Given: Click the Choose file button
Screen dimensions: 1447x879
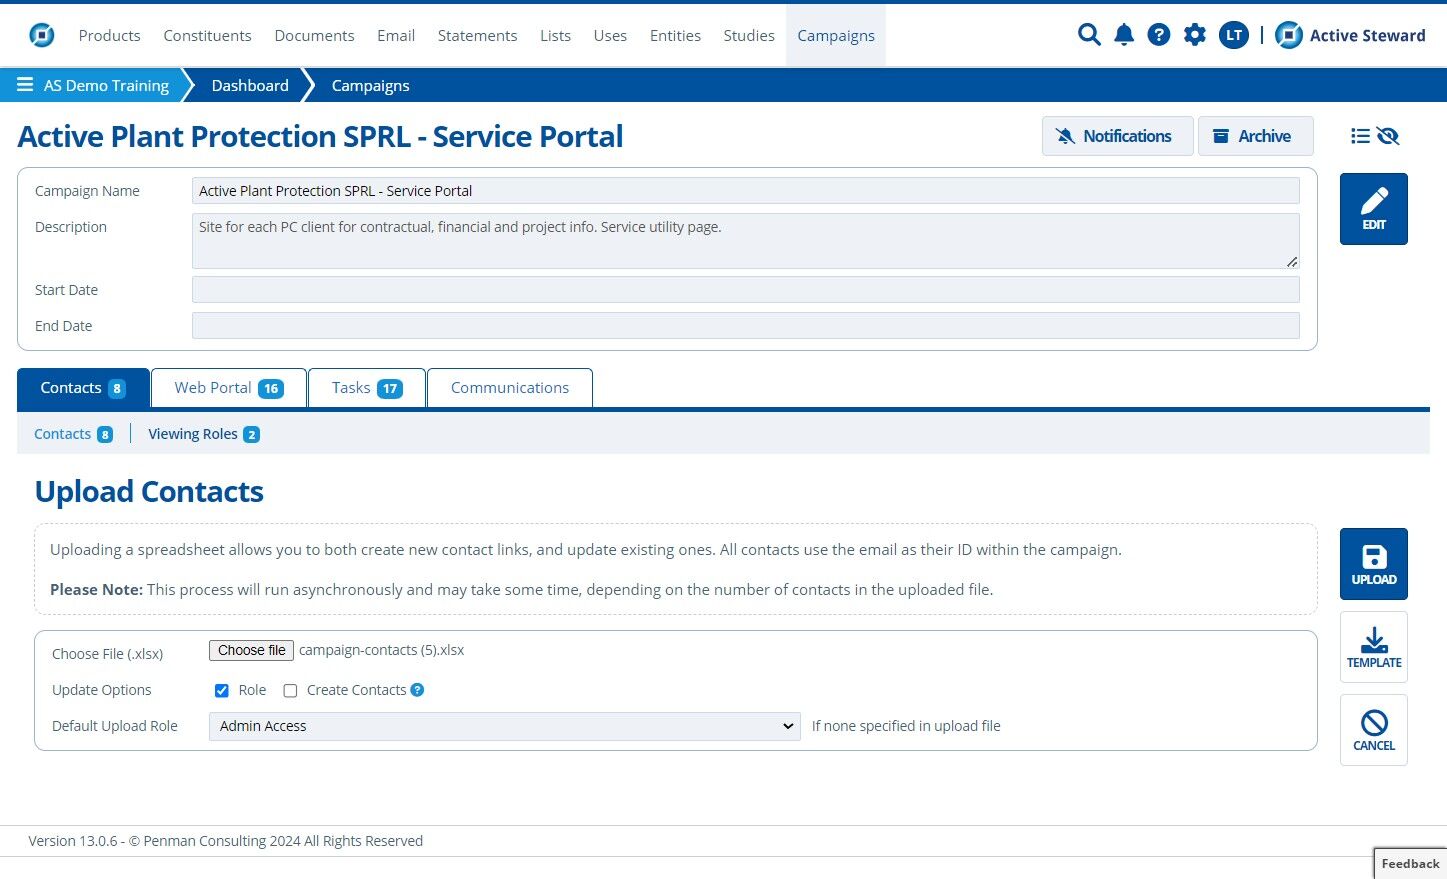Looking at the screenshot, I should pos(252,650).
